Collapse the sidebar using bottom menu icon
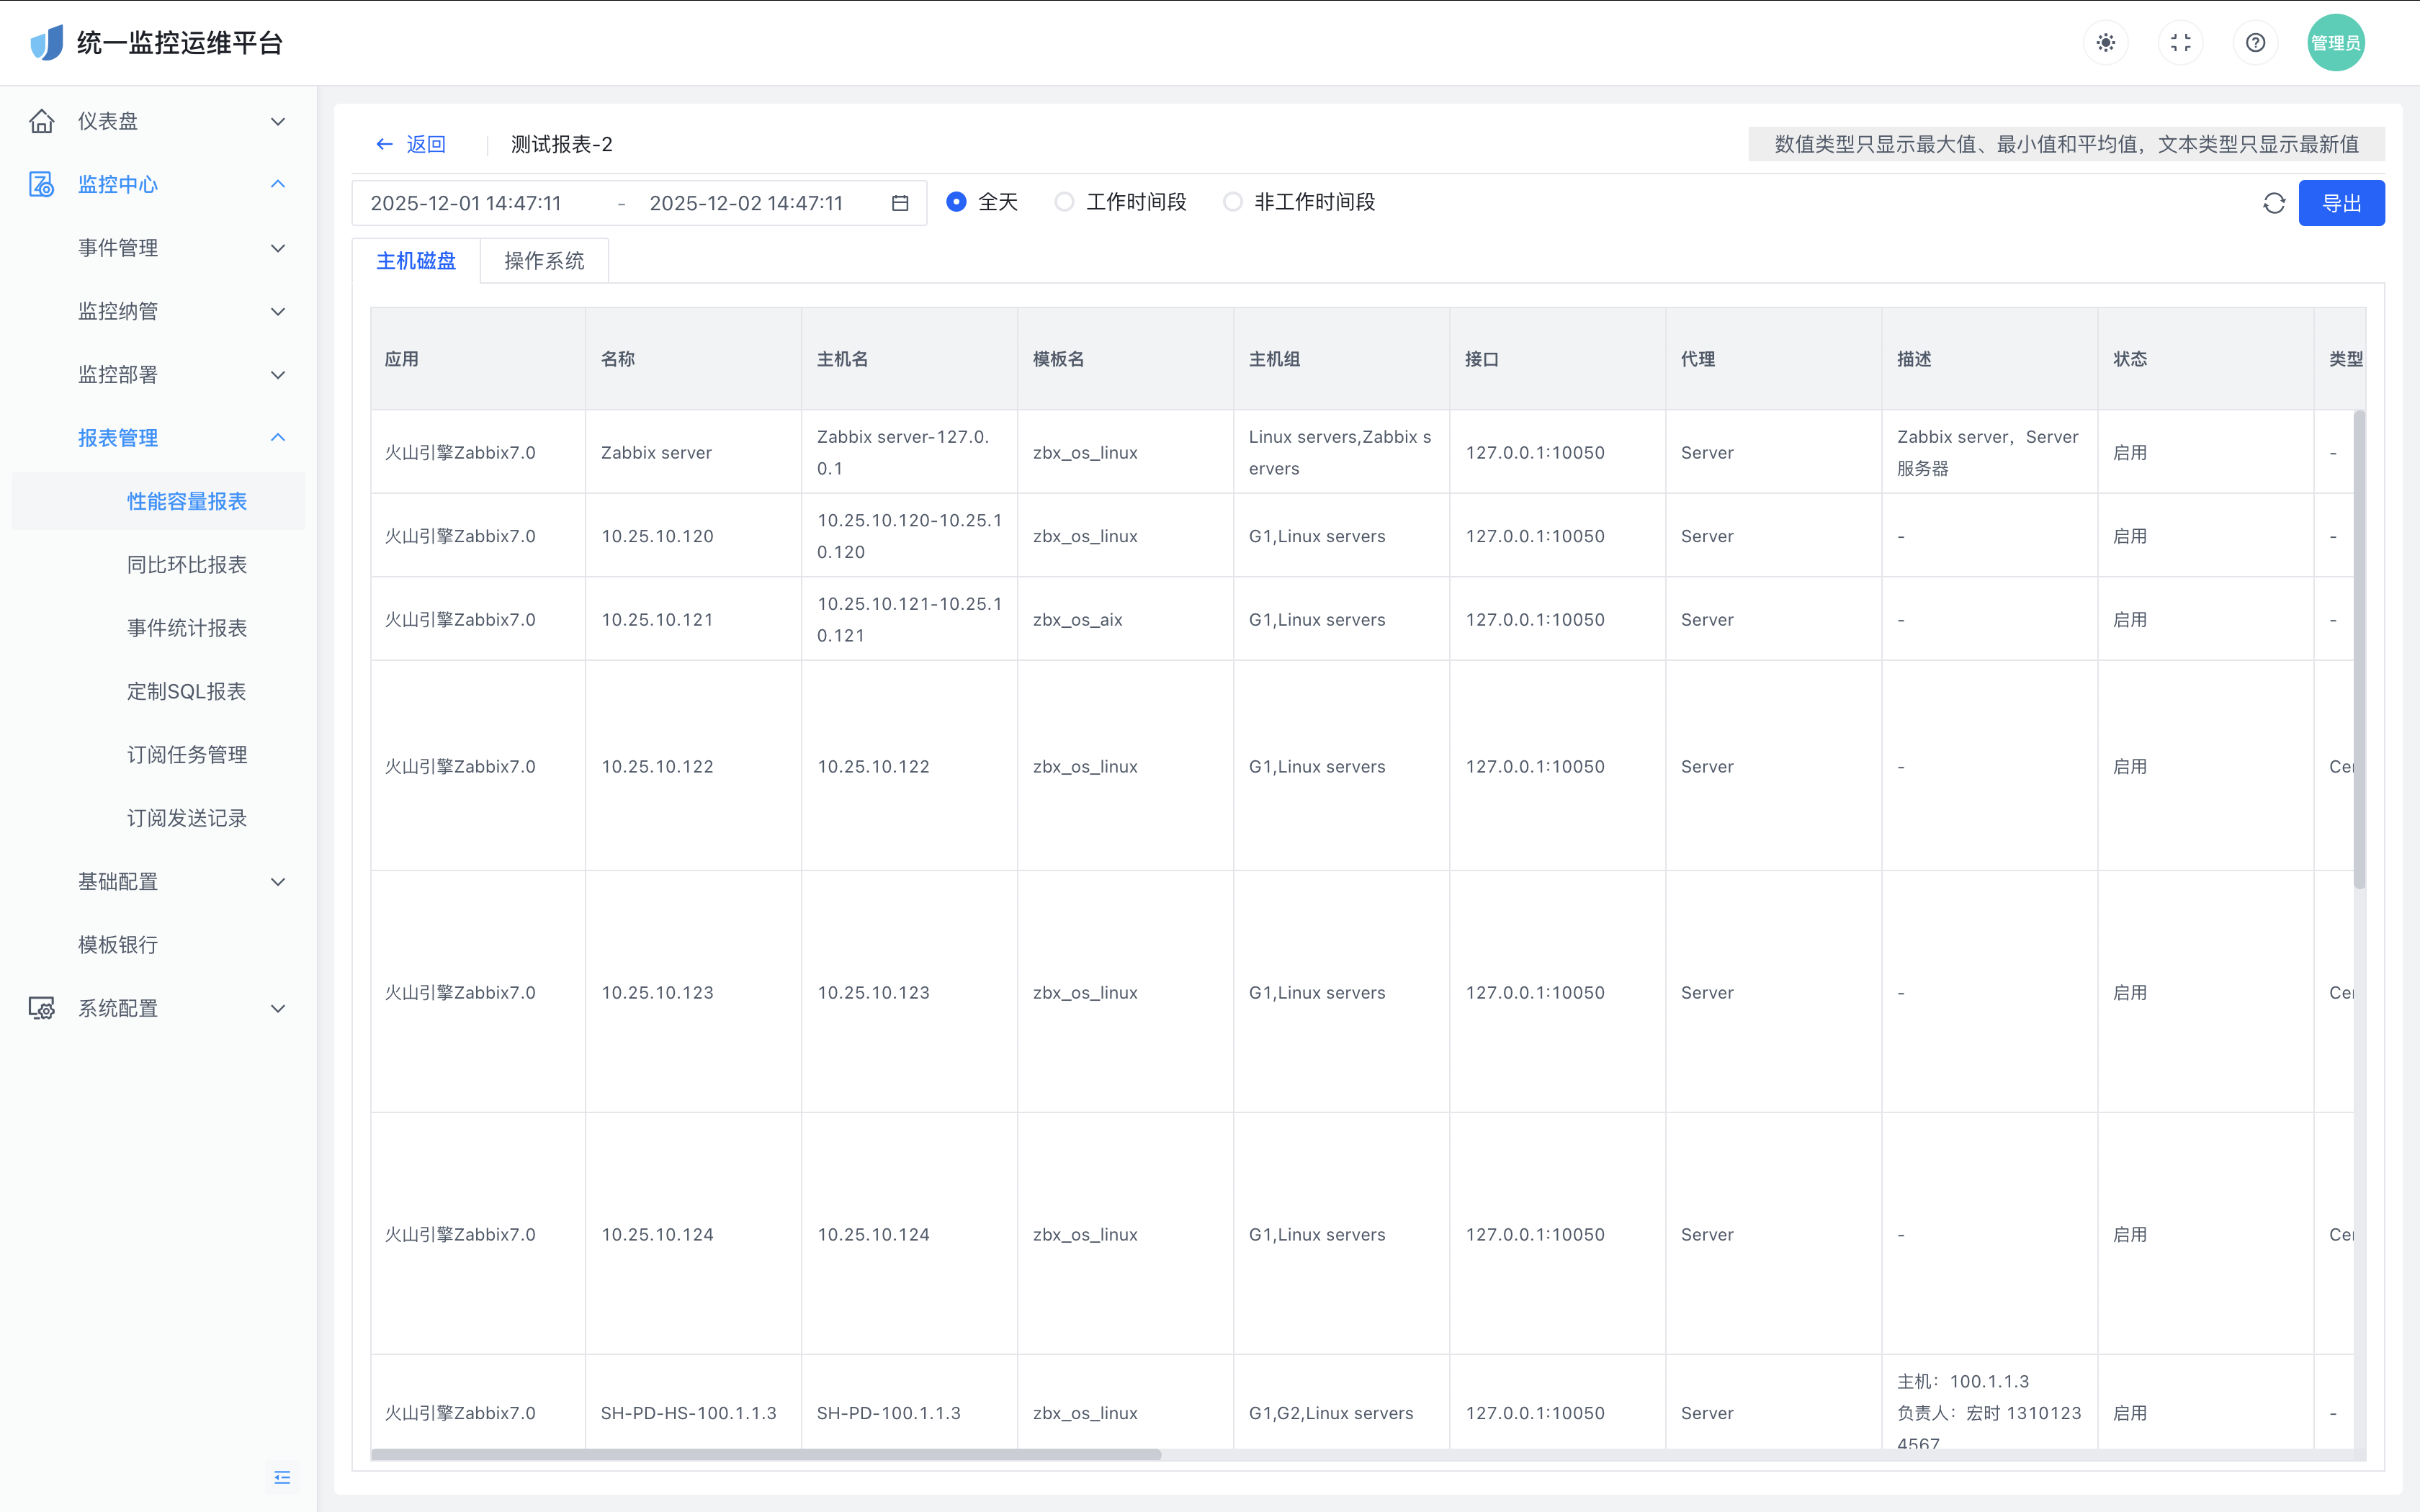Image resolution: width=2420 pixels, height=1512 pixels. (x=282, y=1477)
